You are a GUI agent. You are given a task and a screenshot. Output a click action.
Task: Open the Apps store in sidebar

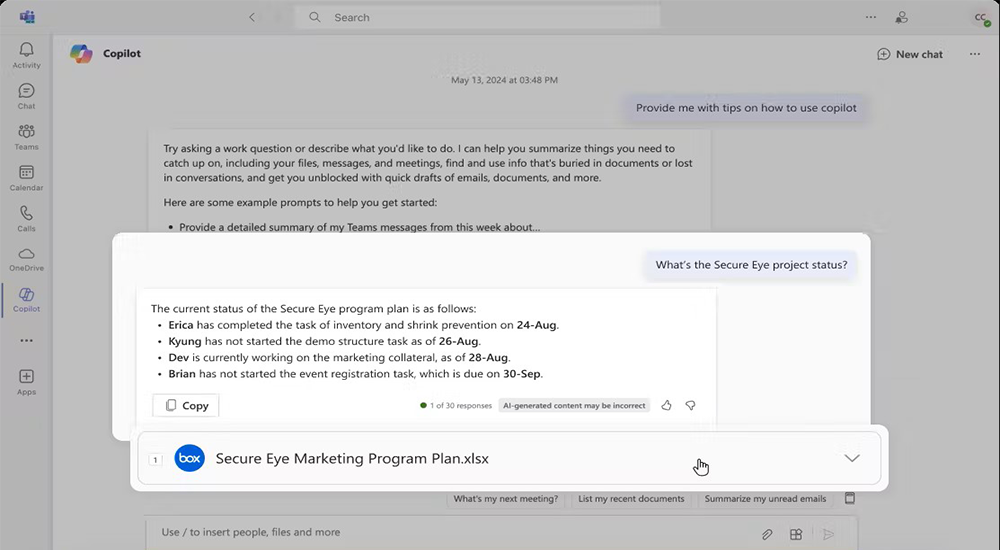tap(26, 382)
